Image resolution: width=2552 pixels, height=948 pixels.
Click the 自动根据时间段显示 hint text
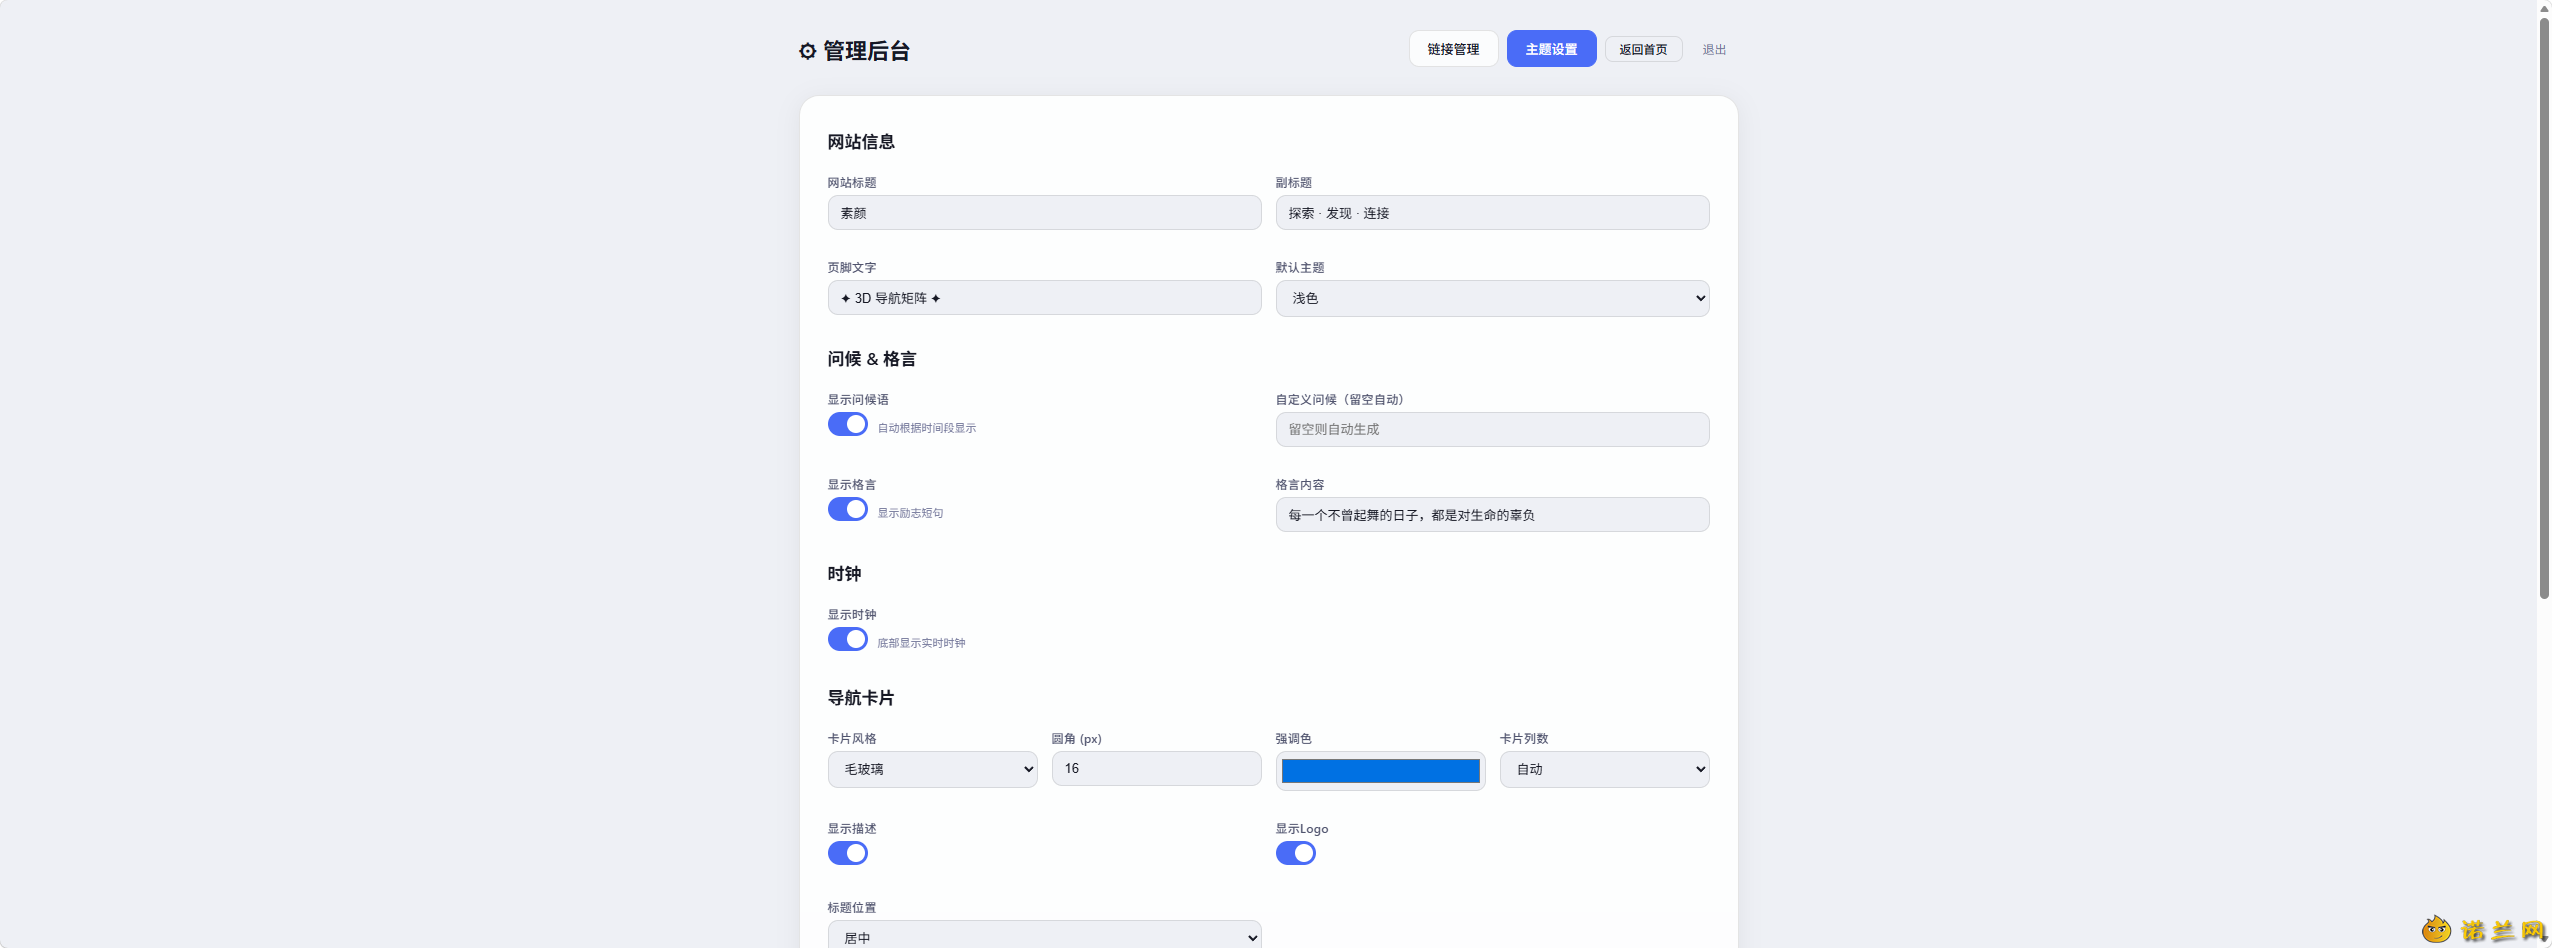927,428
